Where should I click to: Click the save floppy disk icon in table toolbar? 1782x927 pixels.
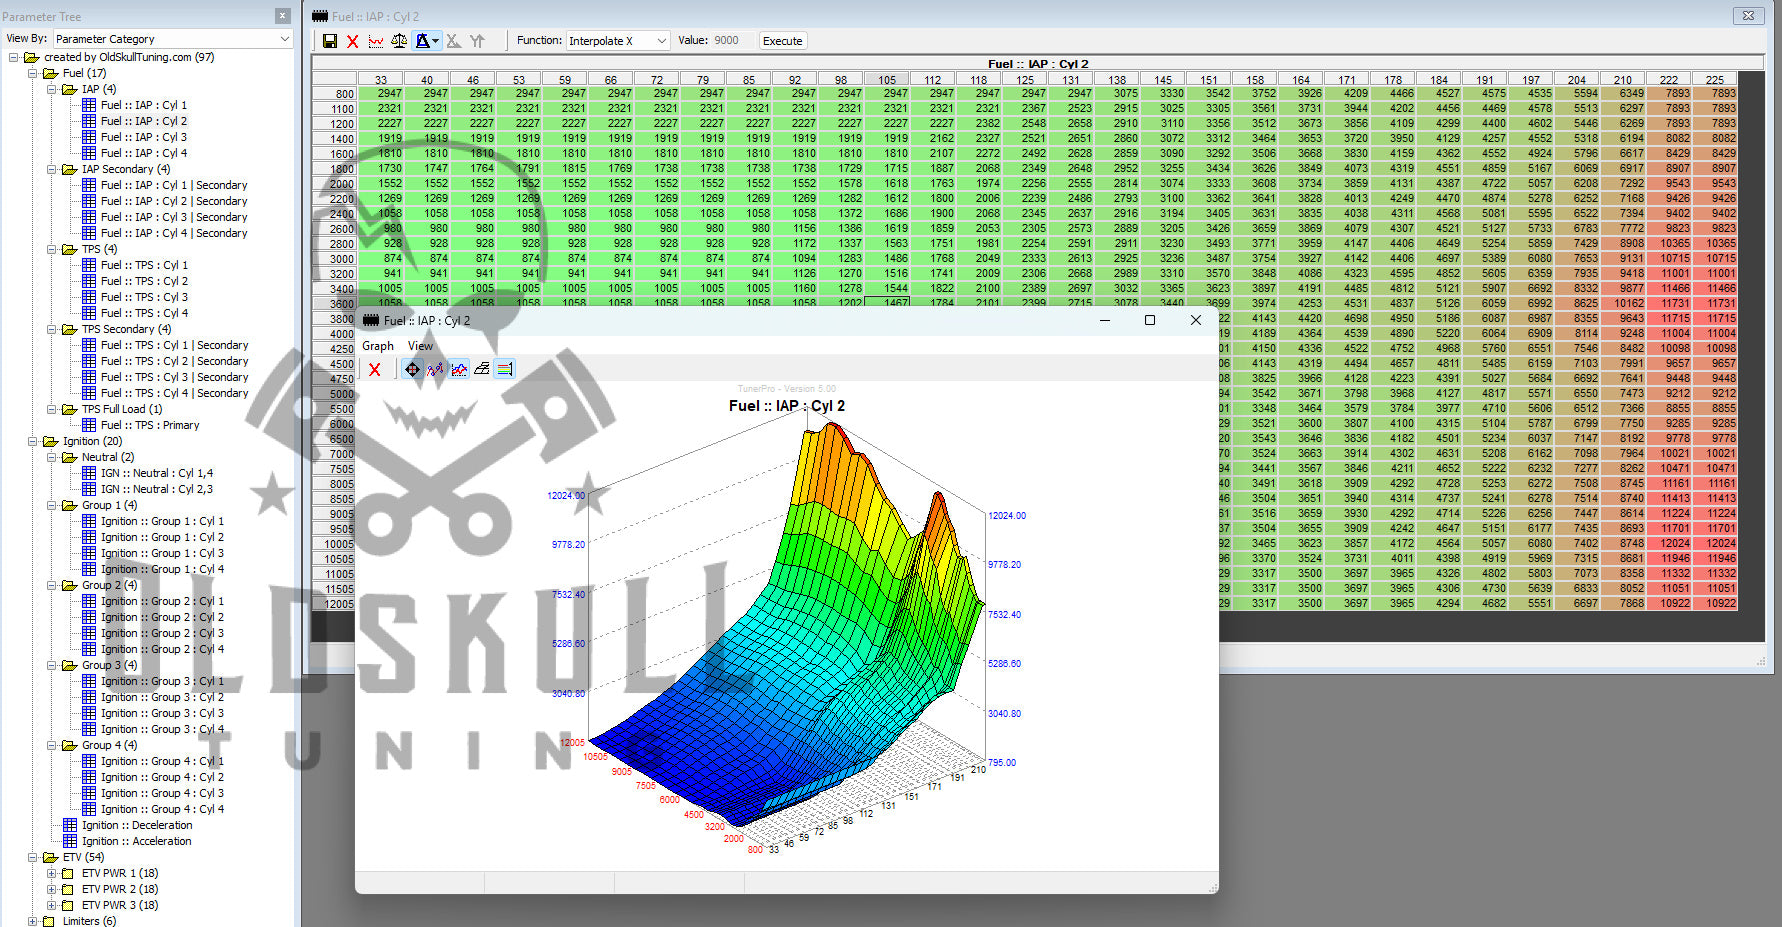coord(330,41)
